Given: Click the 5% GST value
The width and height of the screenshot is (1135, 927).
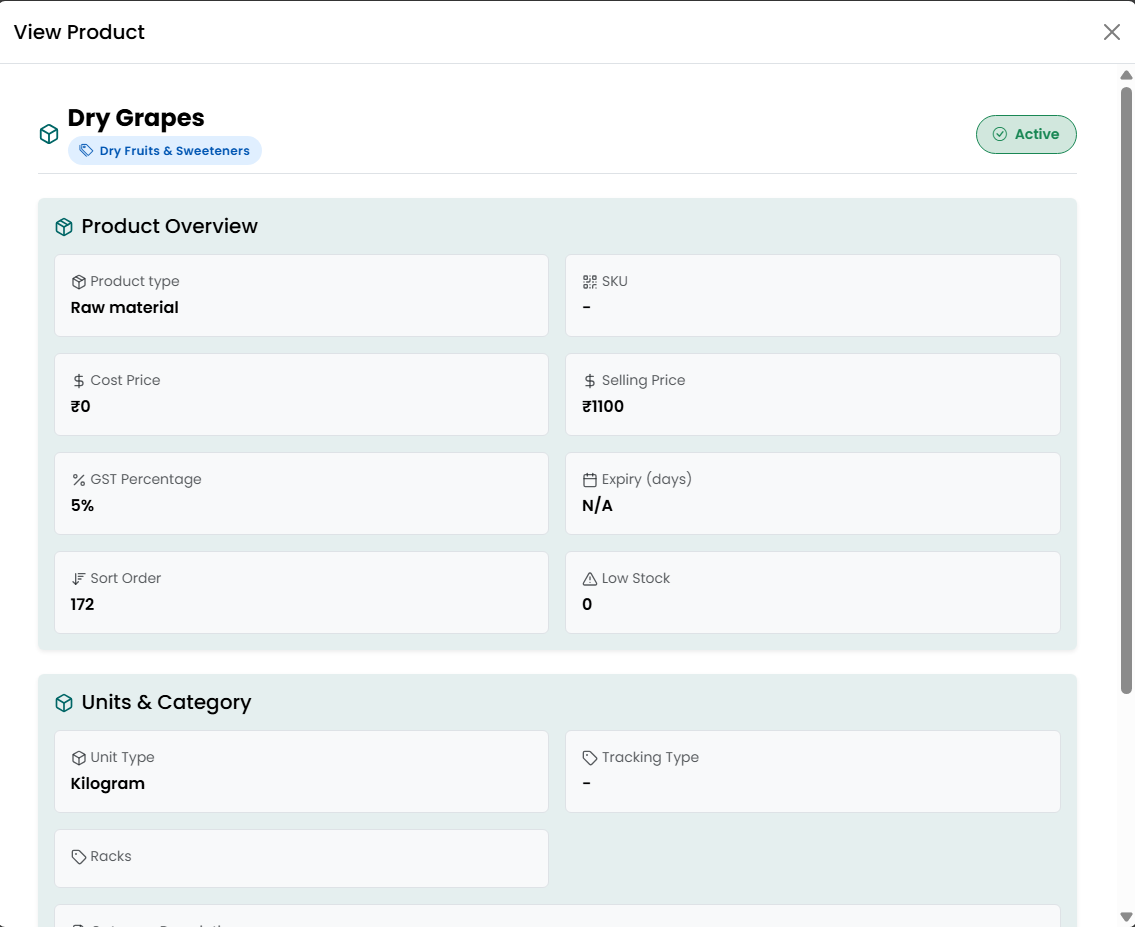Looking at the screenshot, I should point(83,506).
